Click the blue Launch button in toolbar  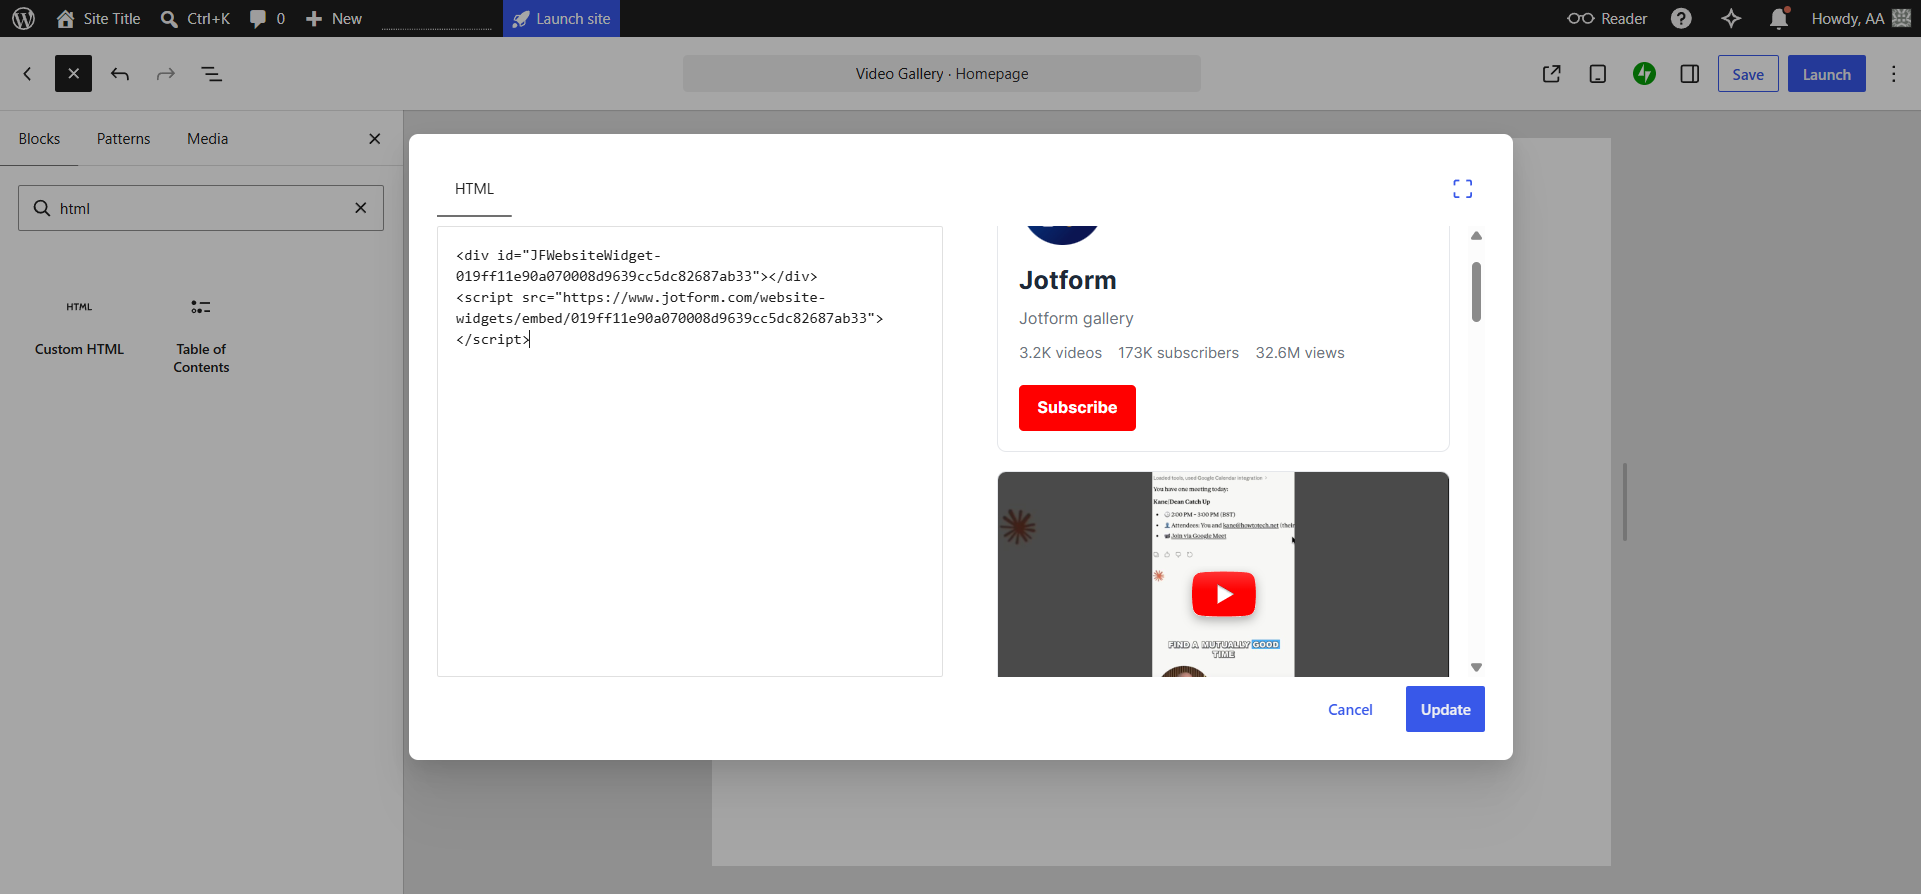1826,74
